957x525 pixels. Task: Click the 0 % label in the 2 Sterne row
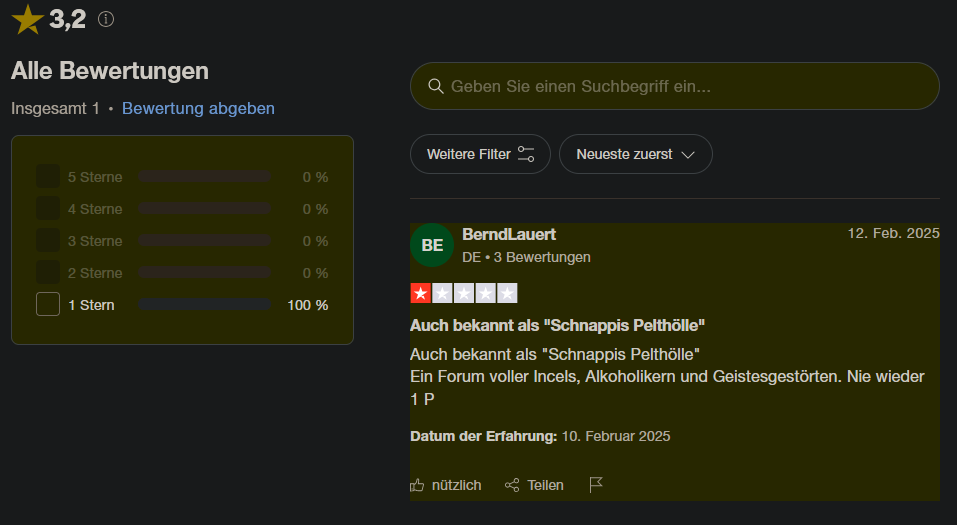[316, 273]
